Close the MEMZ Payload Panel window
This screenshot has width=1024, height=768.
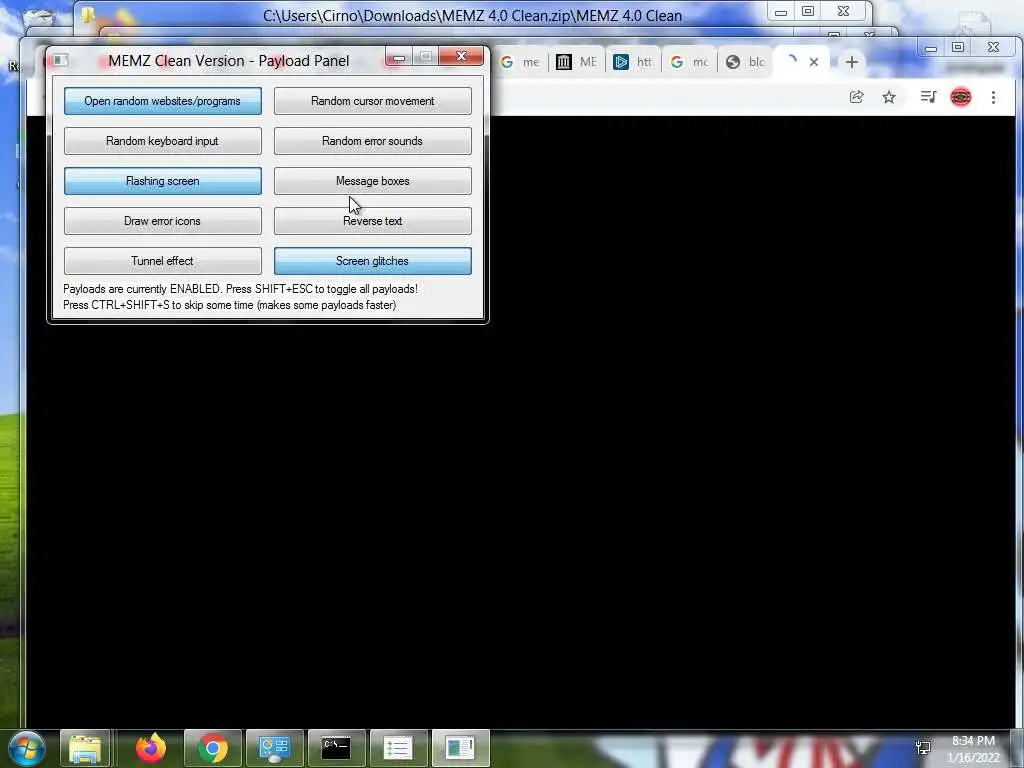(461, 57)
